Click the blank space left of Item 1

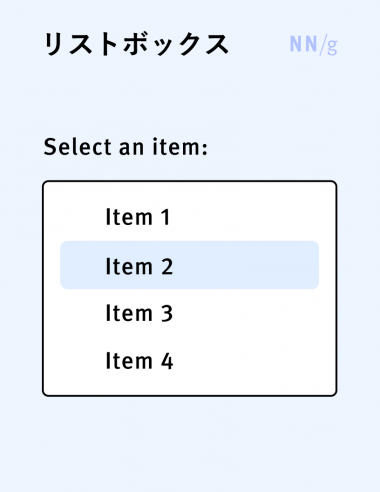tap(83, 217)
